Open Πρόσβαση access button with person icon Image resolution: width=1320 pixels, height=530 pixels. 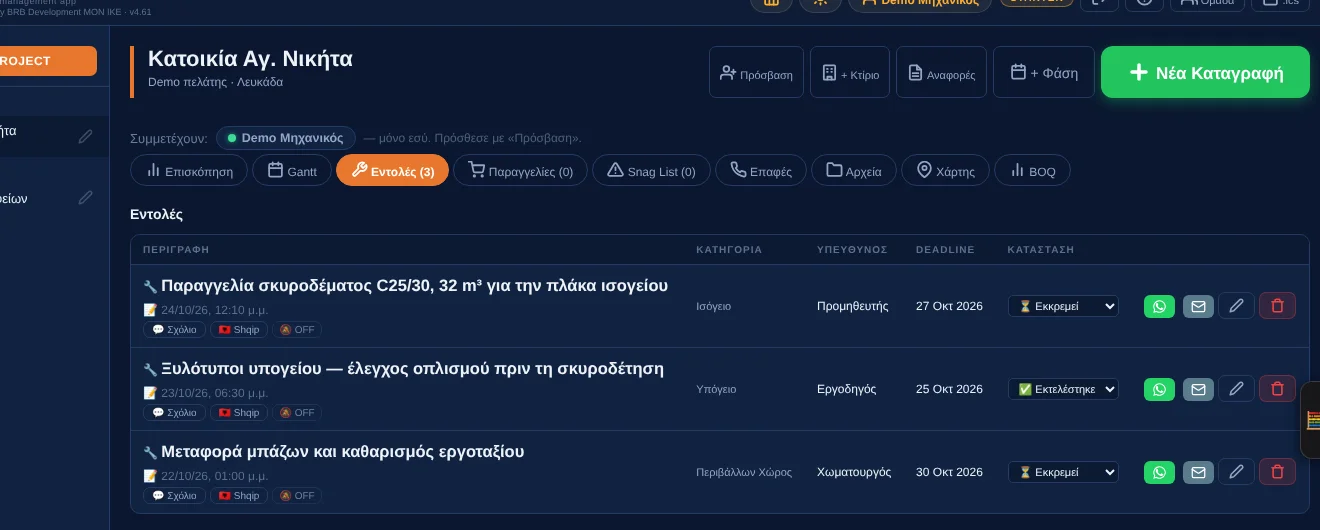coord(756,72)
